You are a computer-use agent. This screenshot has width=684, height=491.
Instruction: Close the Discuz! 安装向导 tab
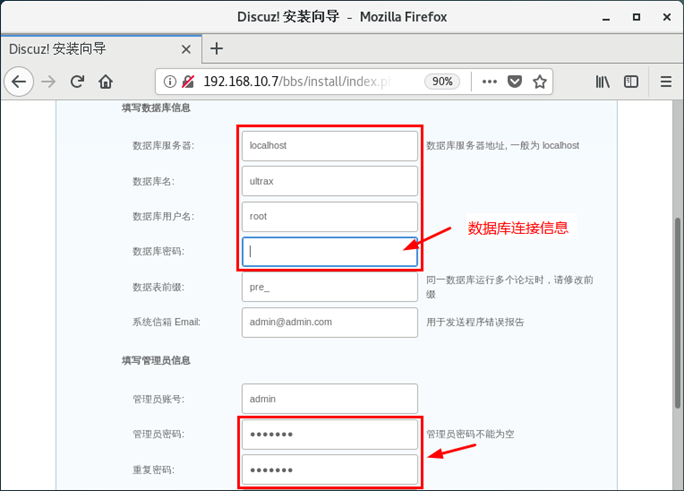[x=186, y=49]
